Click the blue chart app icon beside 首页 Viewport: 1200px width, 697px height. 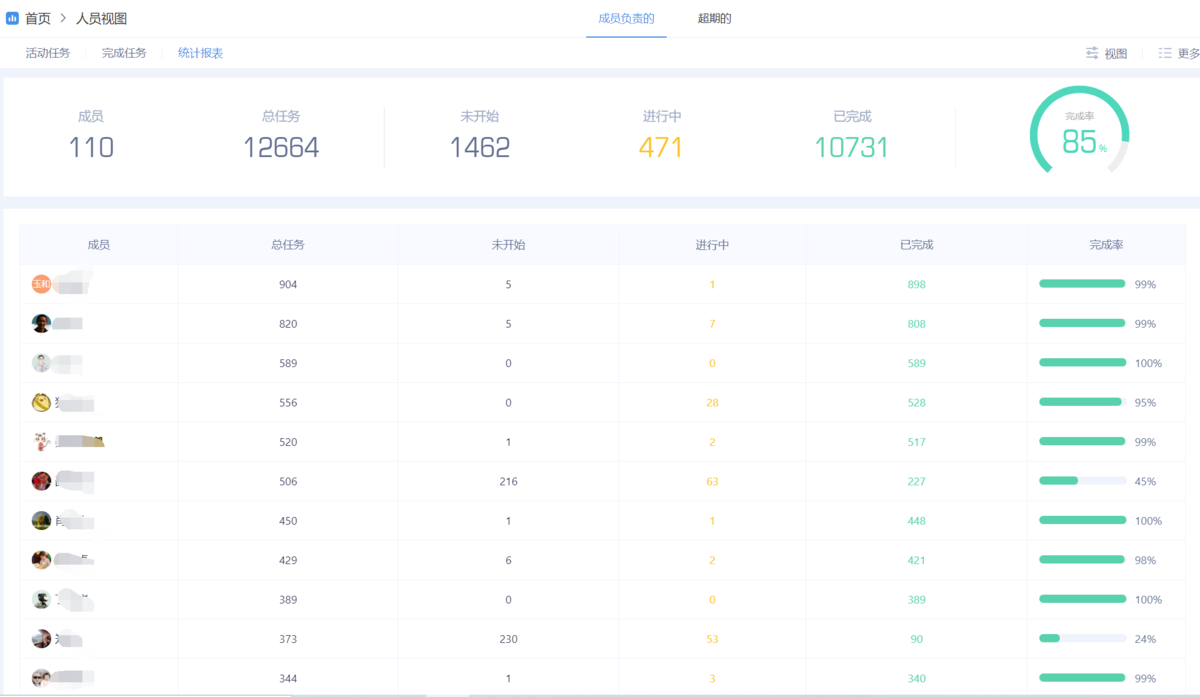[12, 18]
